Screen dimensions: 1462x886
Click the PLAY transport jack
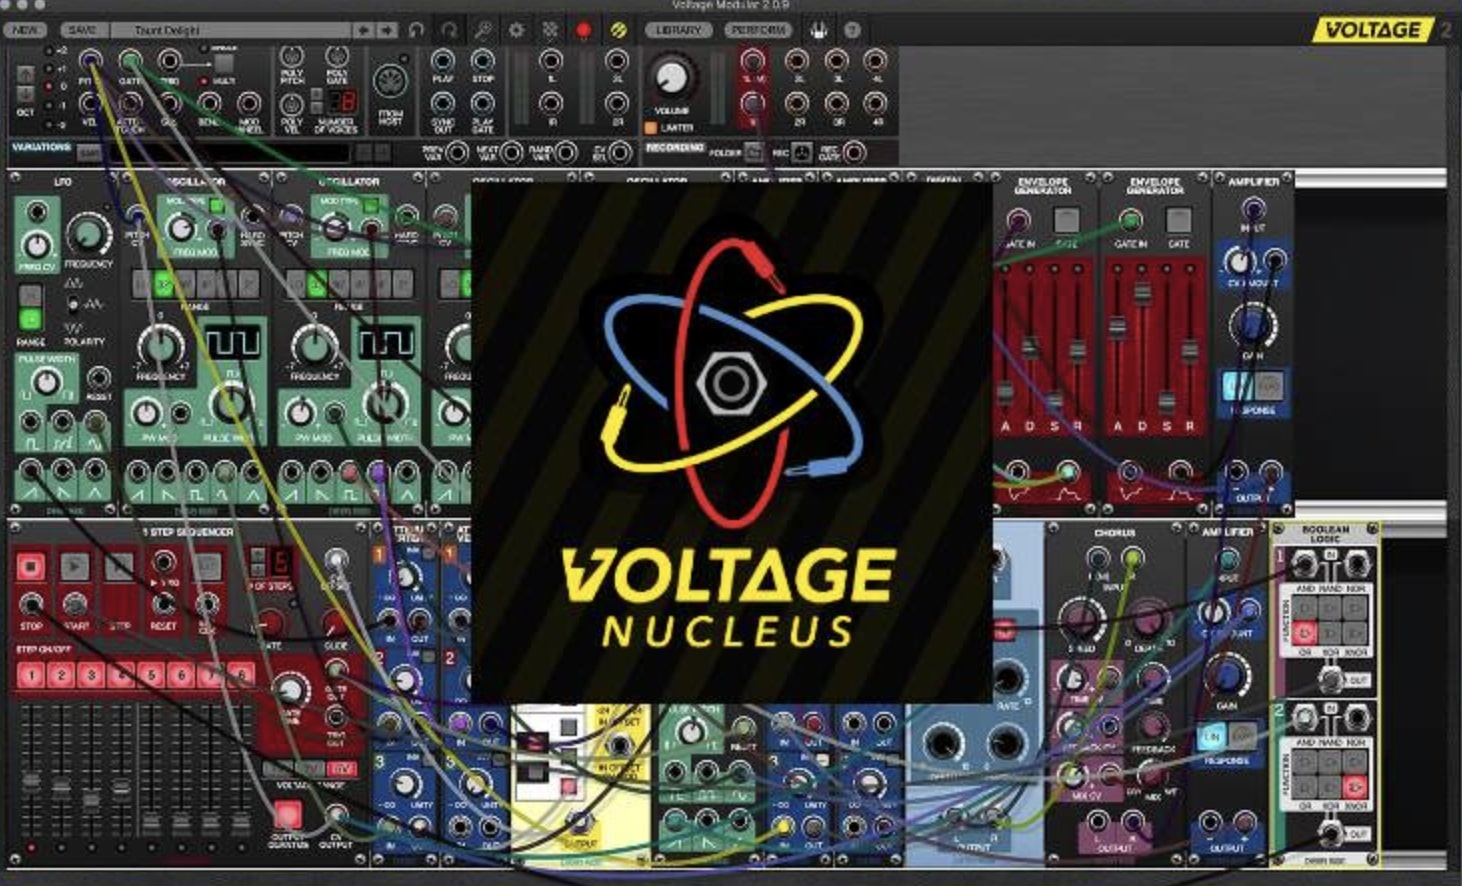(x=443, y=61)
